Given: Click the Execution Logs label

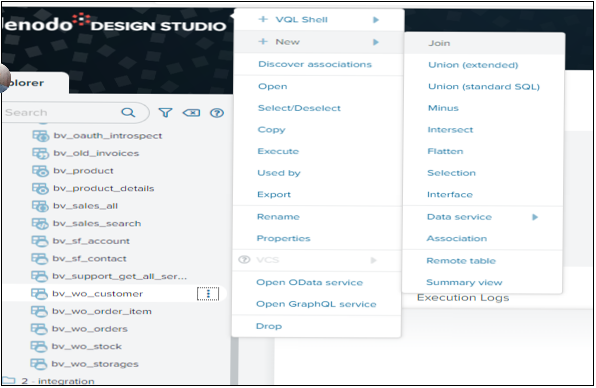Looking at the screenshot, I should point(463,298).
